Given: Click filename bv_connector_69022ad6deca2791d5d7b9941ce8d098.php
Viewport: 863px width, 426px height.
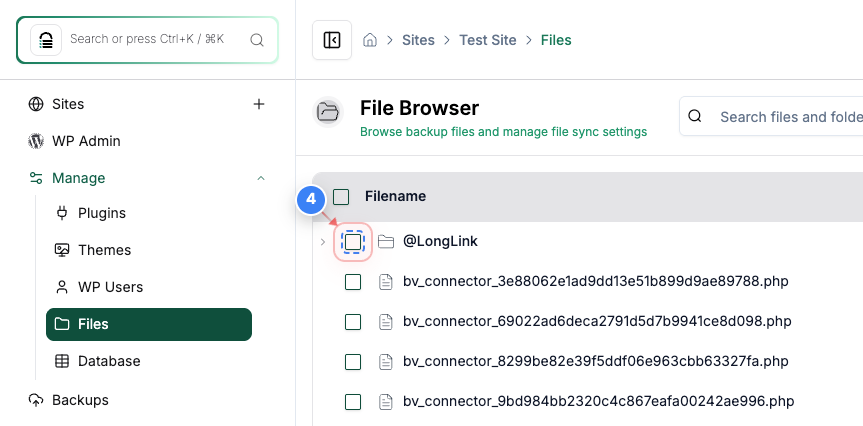Looking at the screenshot, I should coord(597,321).
